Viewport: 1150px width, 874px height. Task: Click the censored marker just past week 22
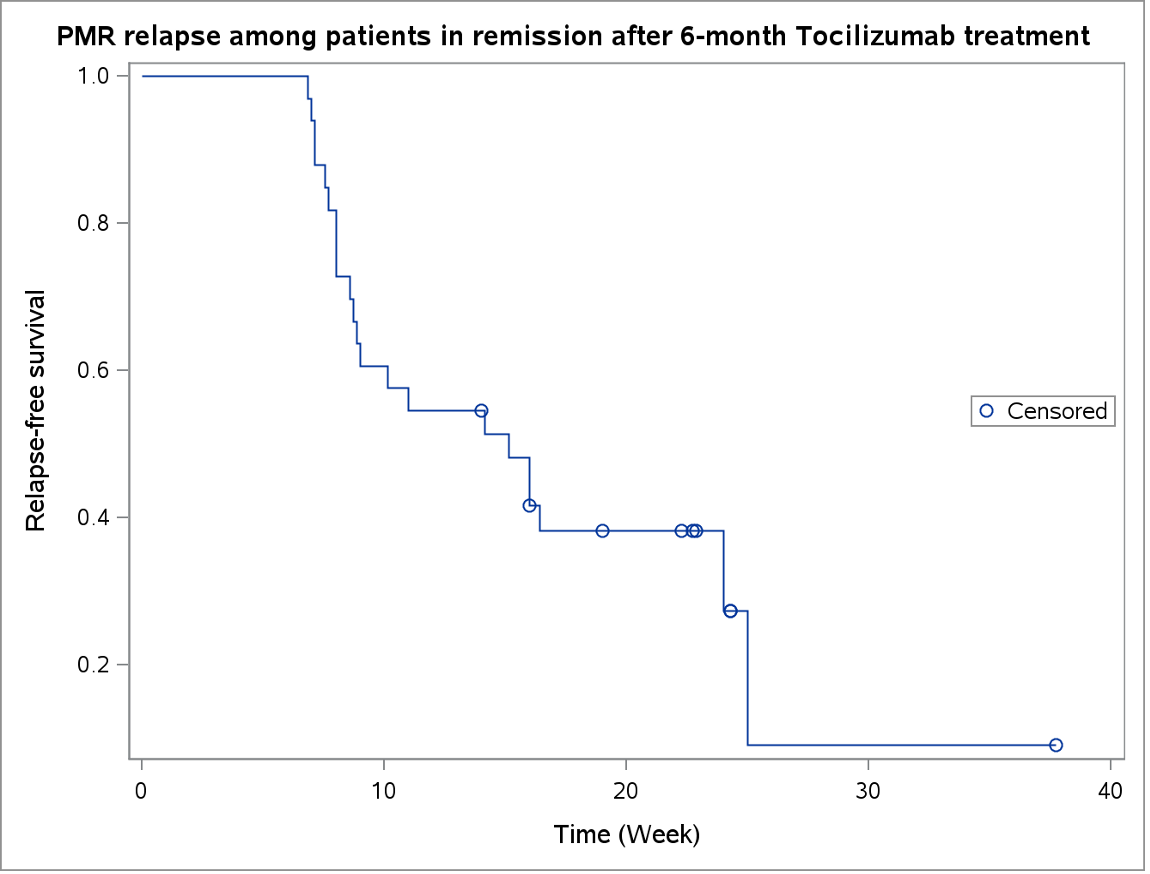point(682,531)
